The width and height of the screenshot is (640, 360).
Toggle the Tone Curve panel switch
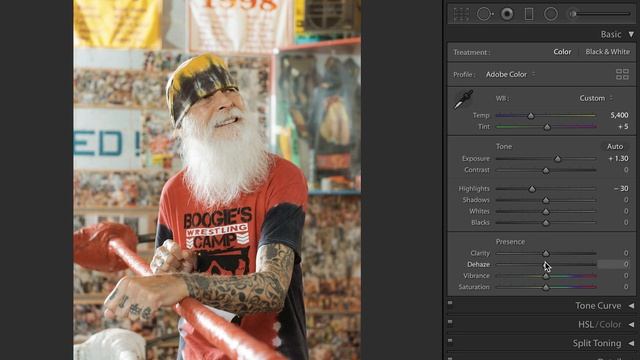(450, 303)
